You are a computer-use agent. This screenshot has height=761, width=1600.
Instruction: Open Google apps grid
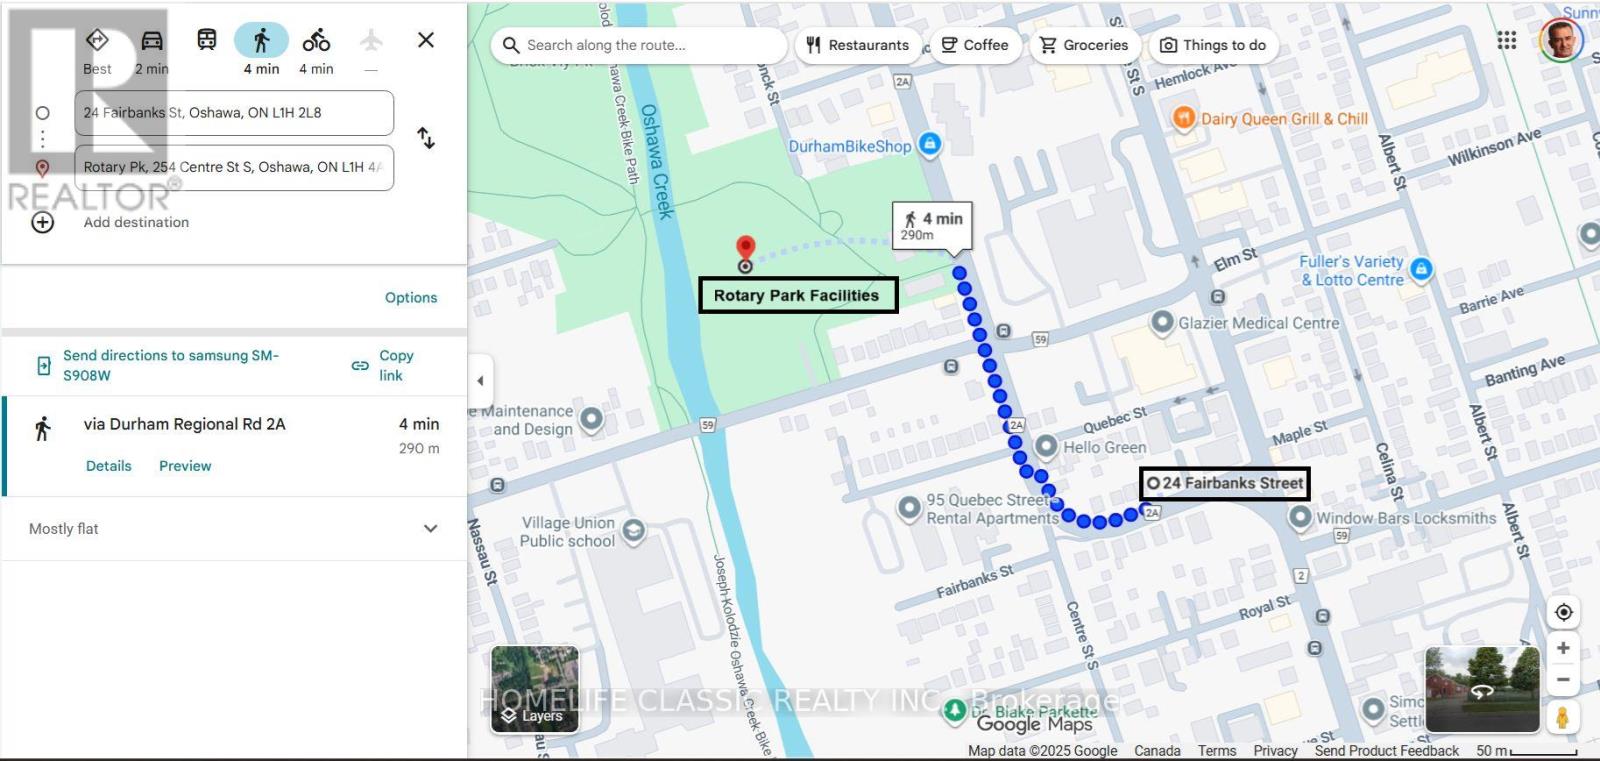pyautogui.click(x=1506, y=40)
